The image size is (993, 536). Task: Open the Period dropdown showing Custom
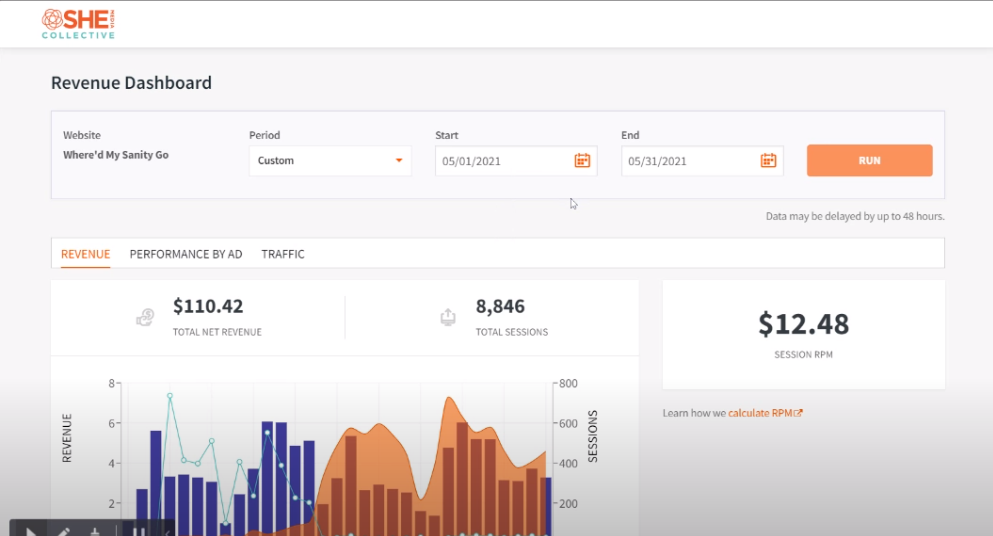pos(330,161)
